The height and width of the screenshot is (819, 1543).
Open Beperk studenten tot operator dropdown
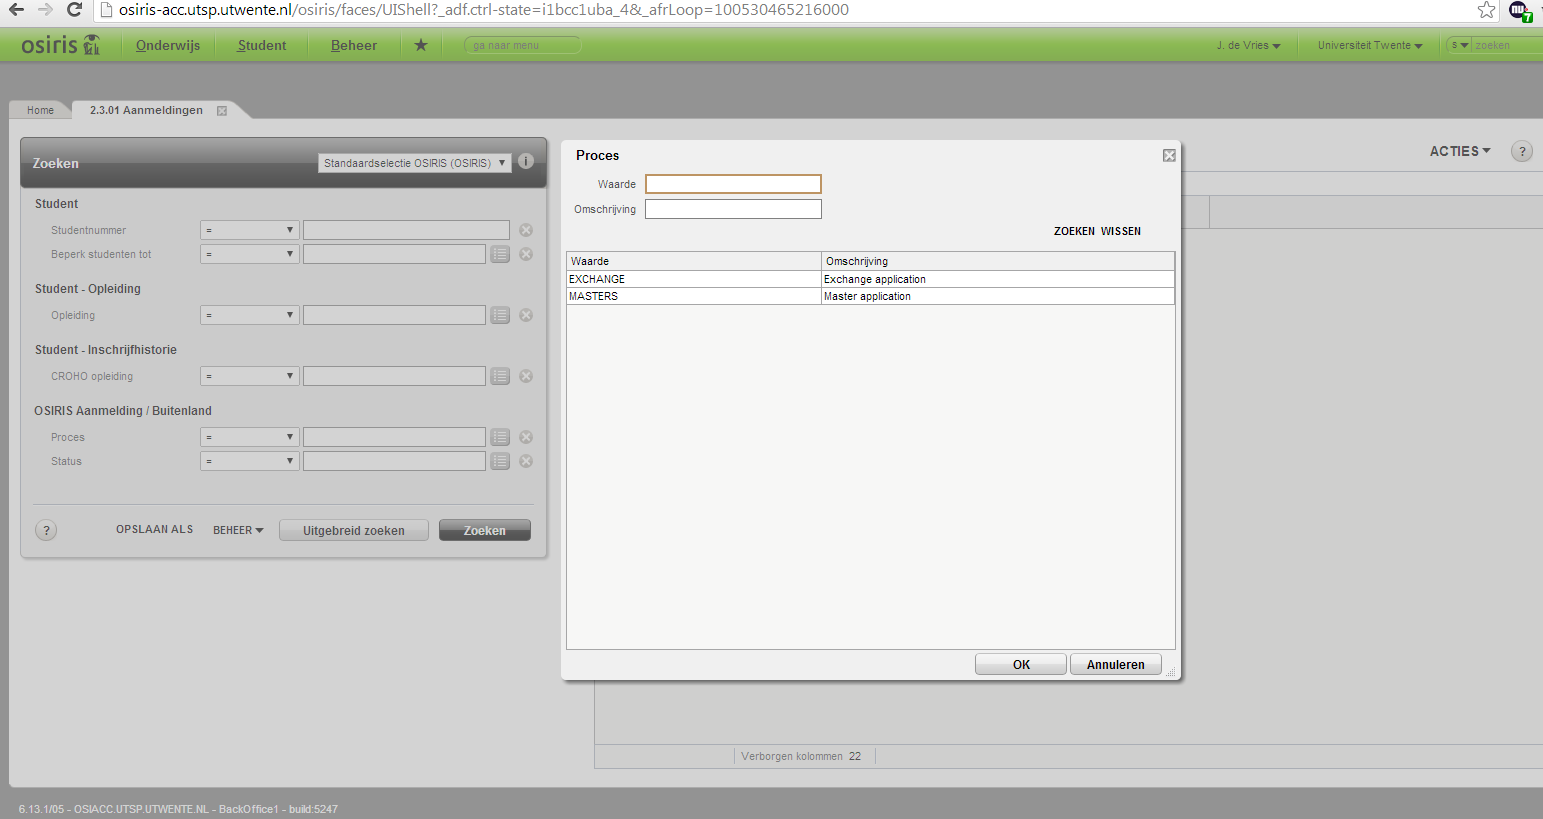(x=249, y=254)
